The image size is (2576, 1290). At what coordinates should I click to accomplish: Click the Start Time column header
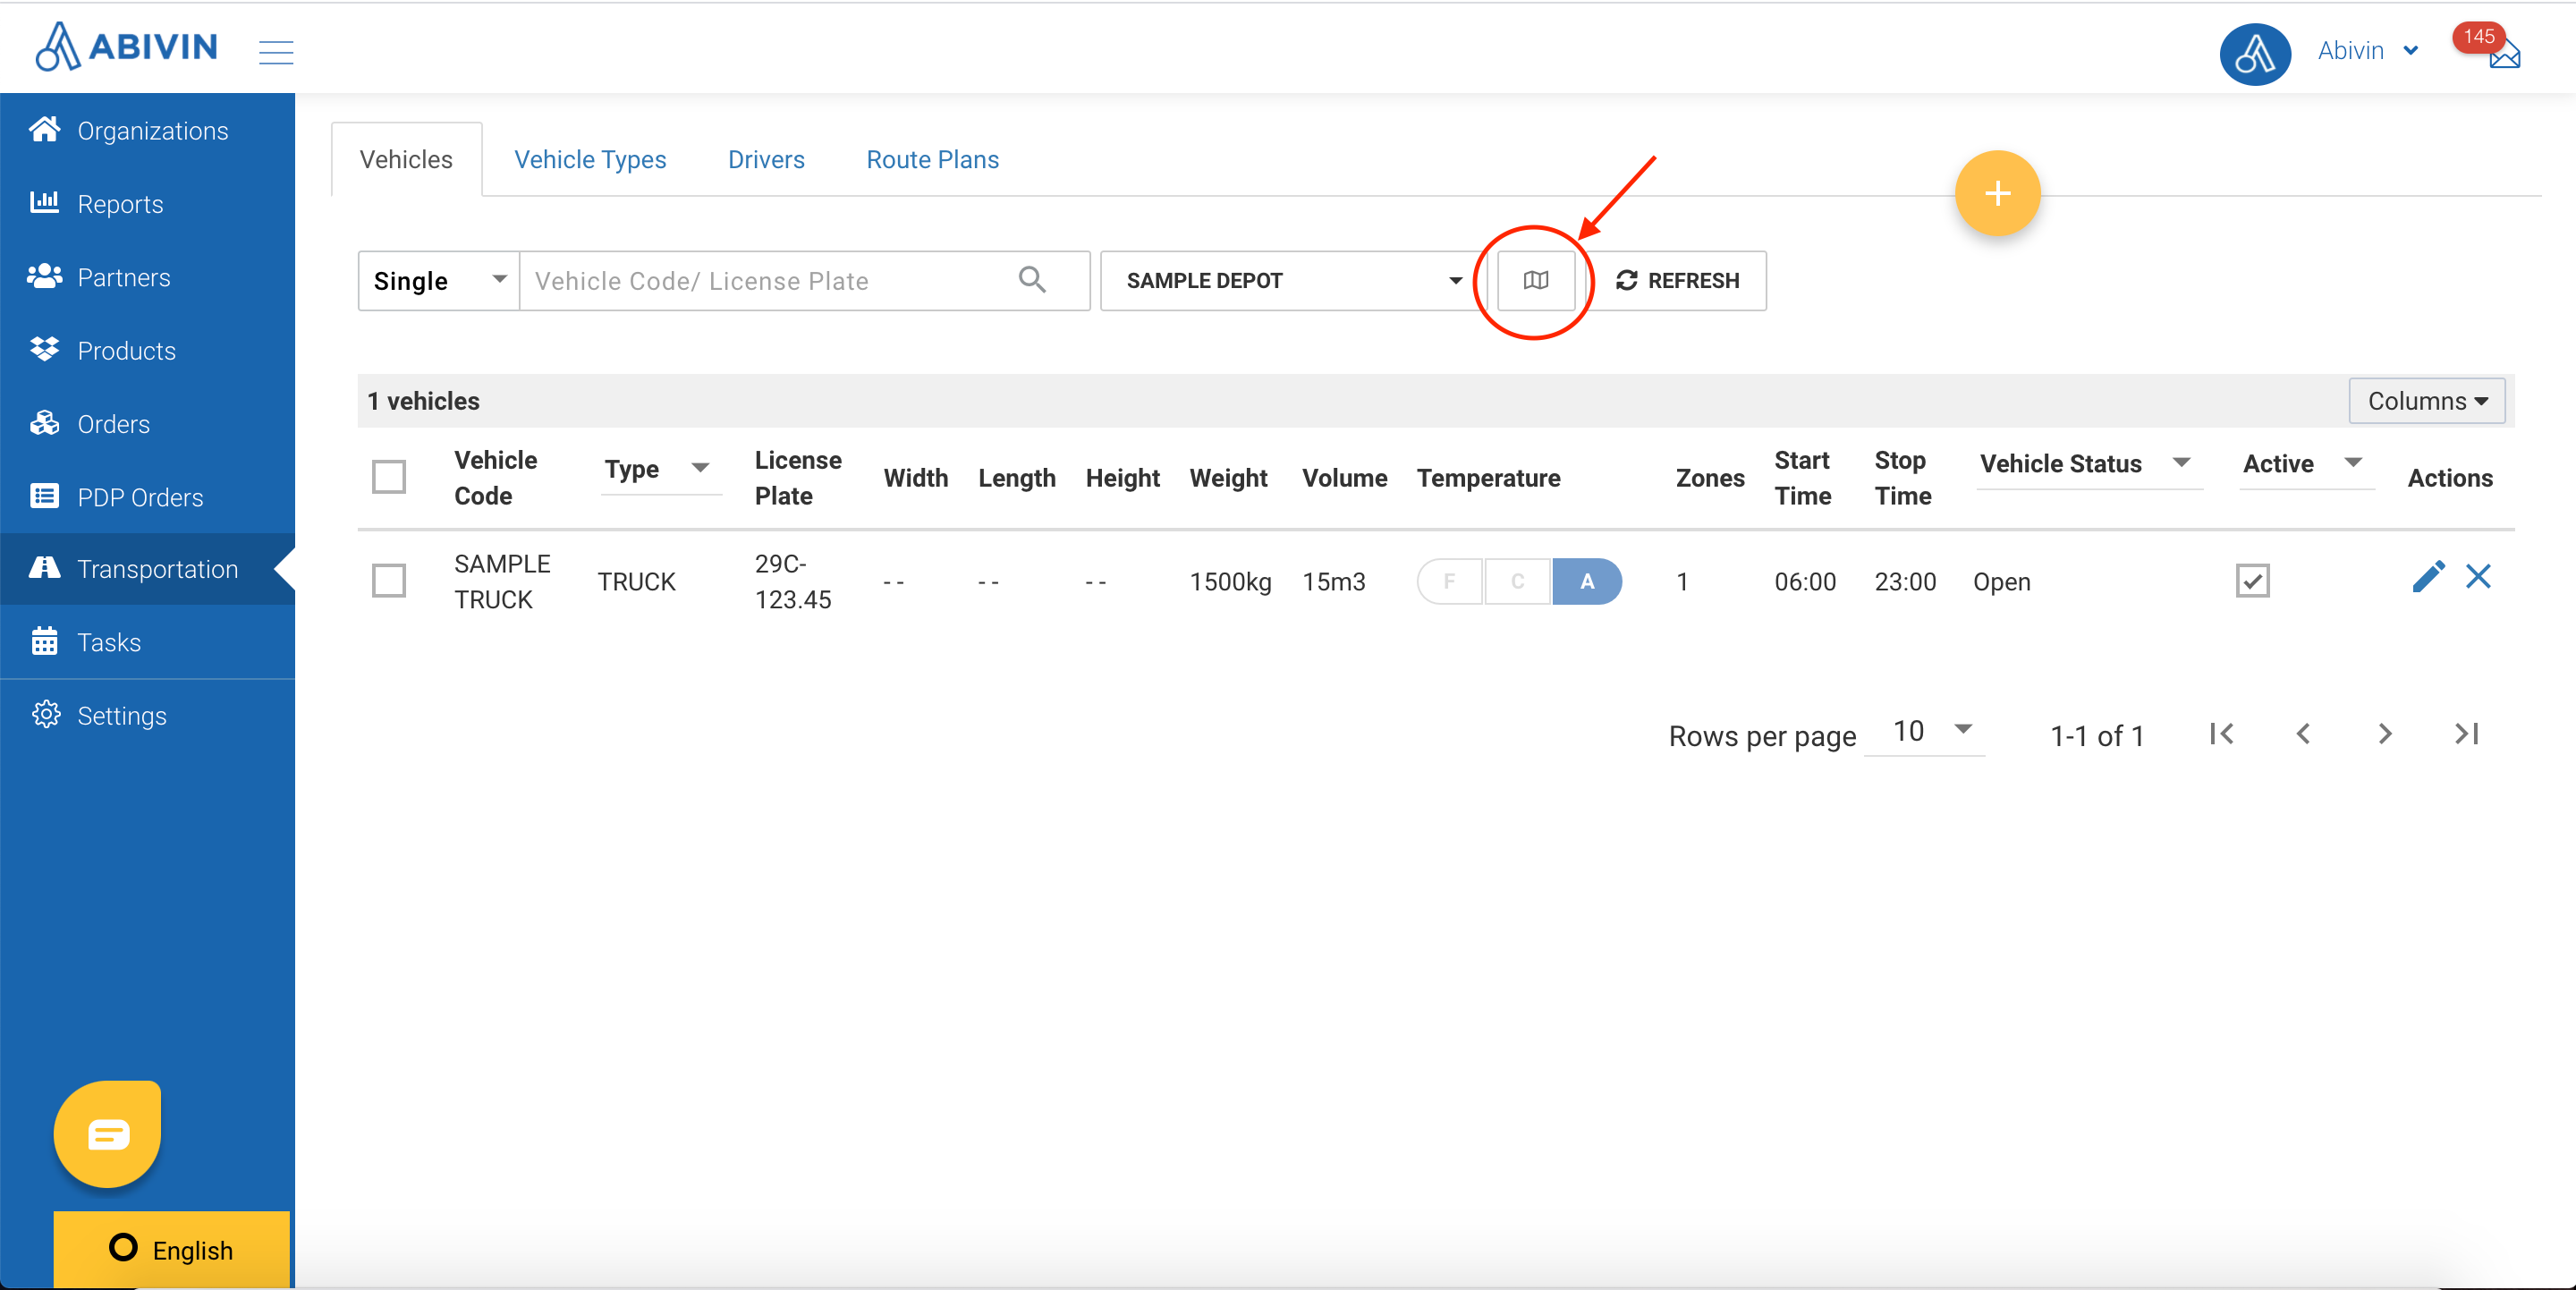click(x=1802, y=478)
